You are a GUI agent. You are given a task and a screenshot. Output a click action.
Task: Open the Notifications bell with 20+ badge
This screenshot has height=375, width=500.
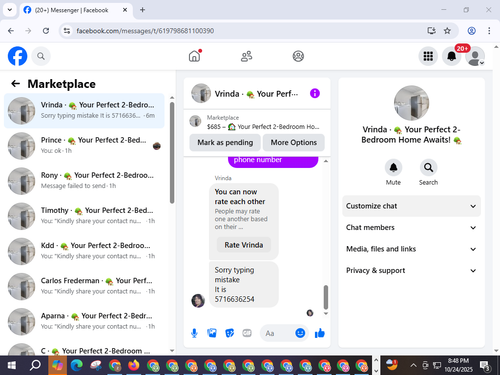click(x=452, y=56)
